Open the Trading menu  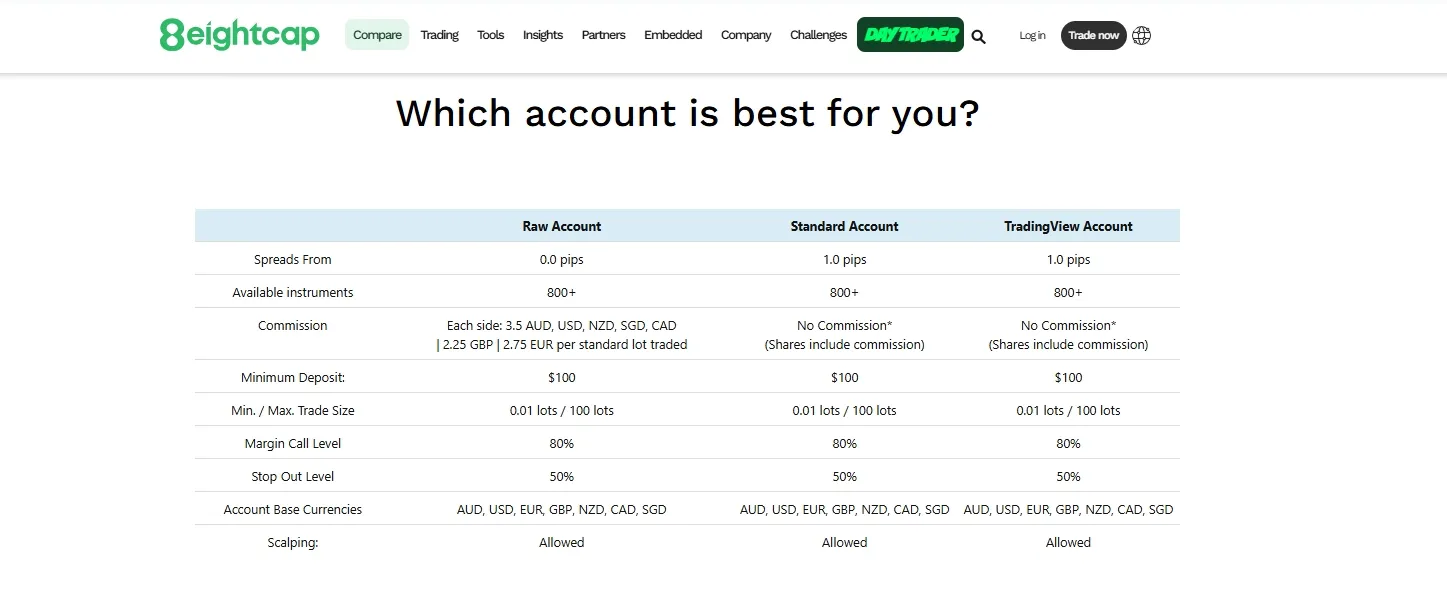pyautogui.click(x=439, y=35)
